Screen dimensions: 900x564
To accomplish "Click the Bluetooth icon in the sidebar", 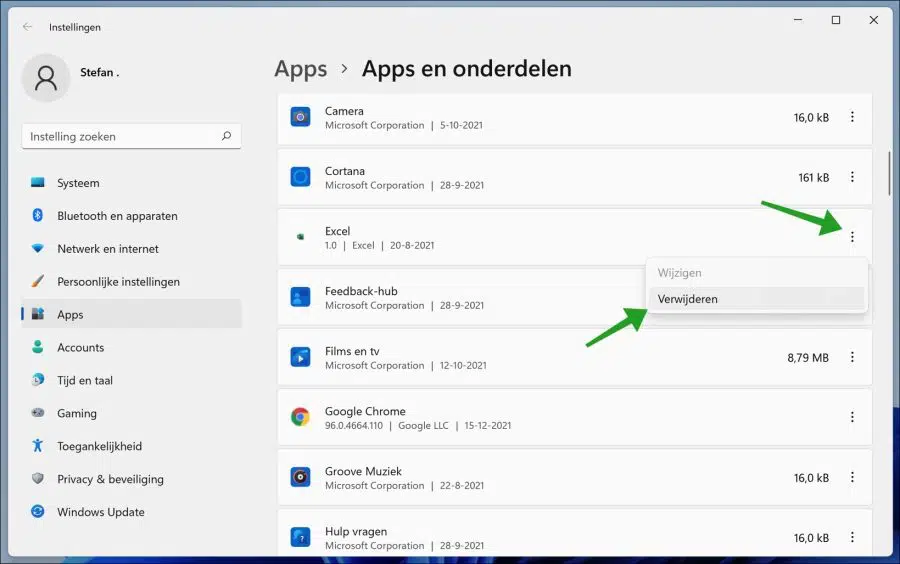I will [x=38, y=215].
